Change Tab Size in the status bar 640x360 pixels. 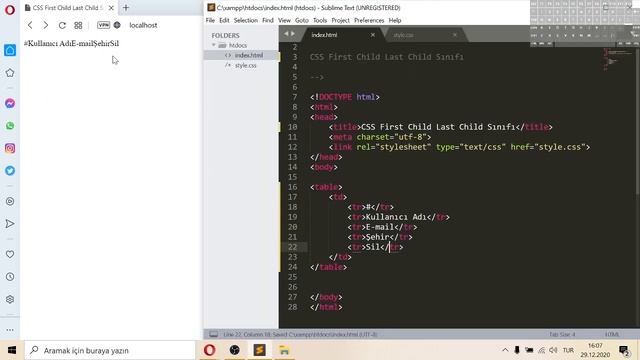pyautogui.click(x=562, y=334)
